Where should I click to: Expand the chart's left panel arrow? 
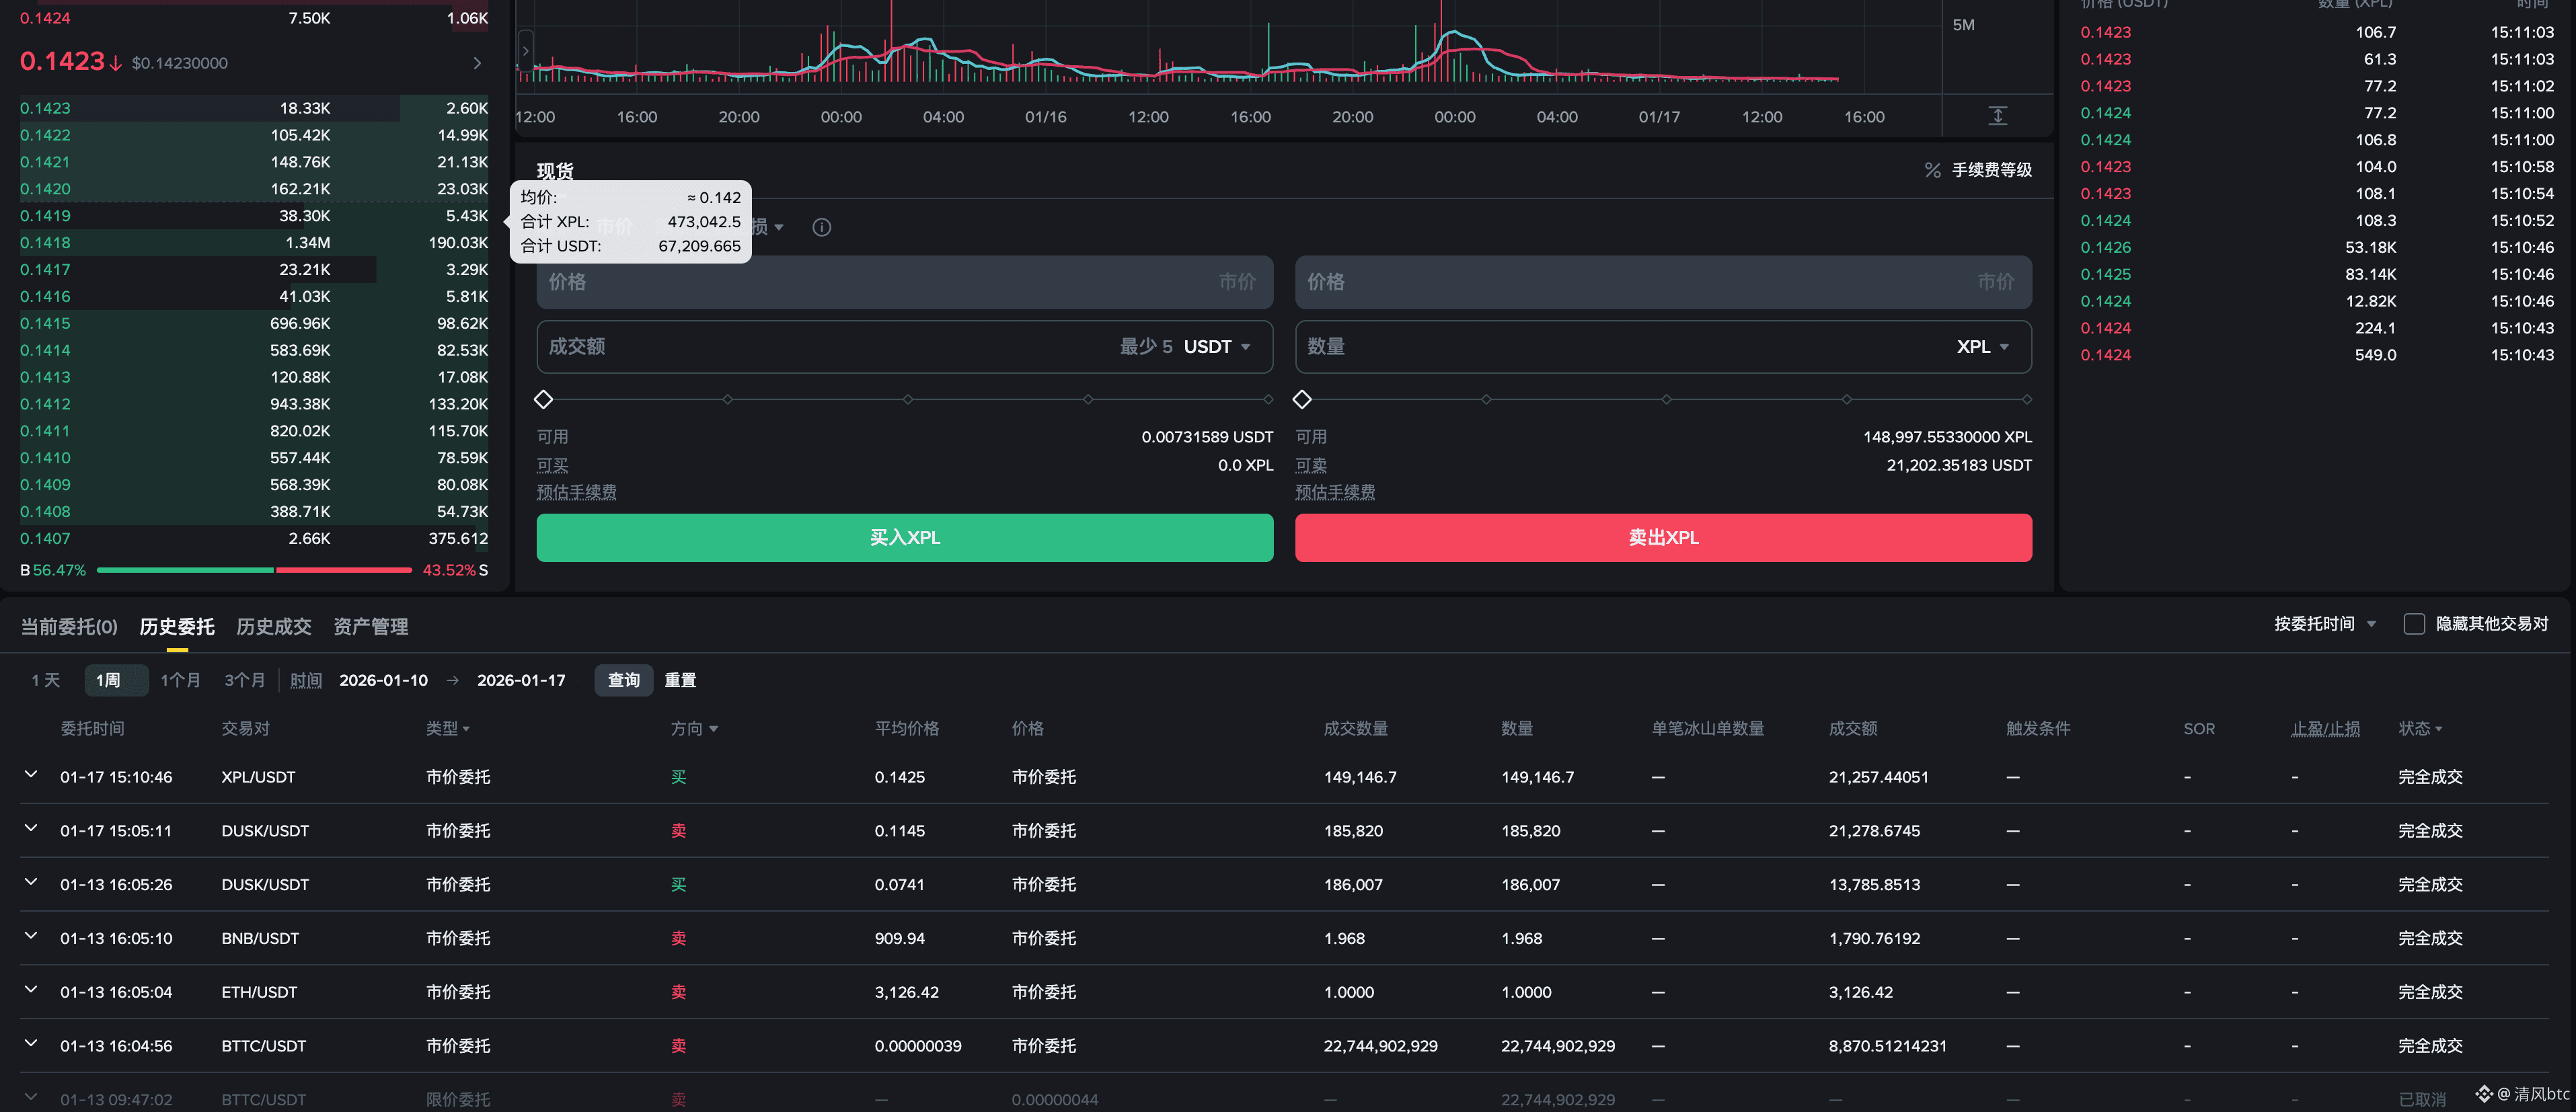[x=526, y=50]
